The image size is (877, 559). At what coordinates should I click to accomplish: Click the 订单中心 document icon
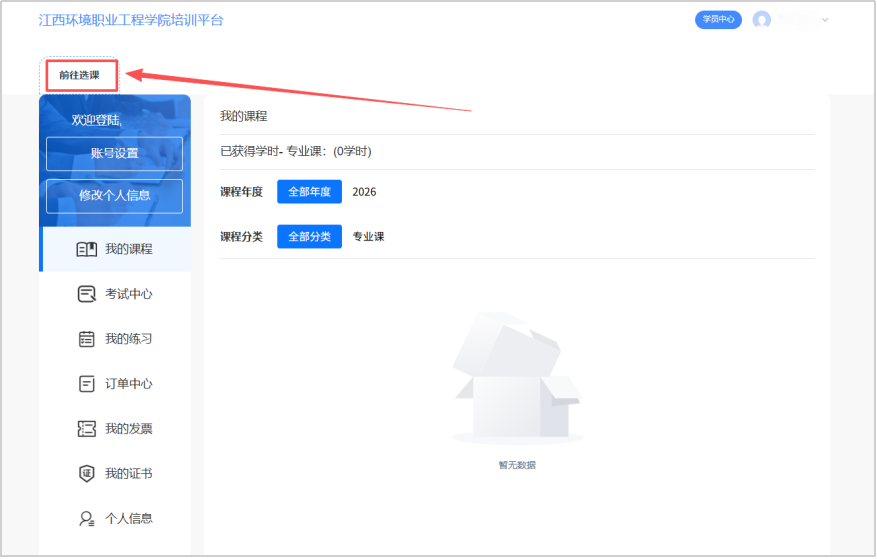[86, 384]
